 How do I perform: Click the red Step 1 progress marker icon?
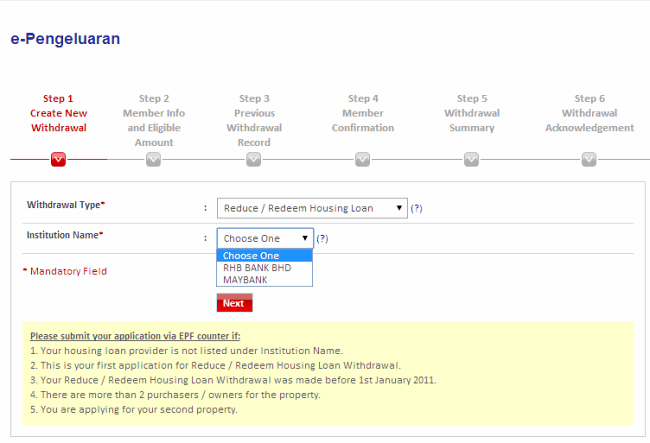point(58,159)
